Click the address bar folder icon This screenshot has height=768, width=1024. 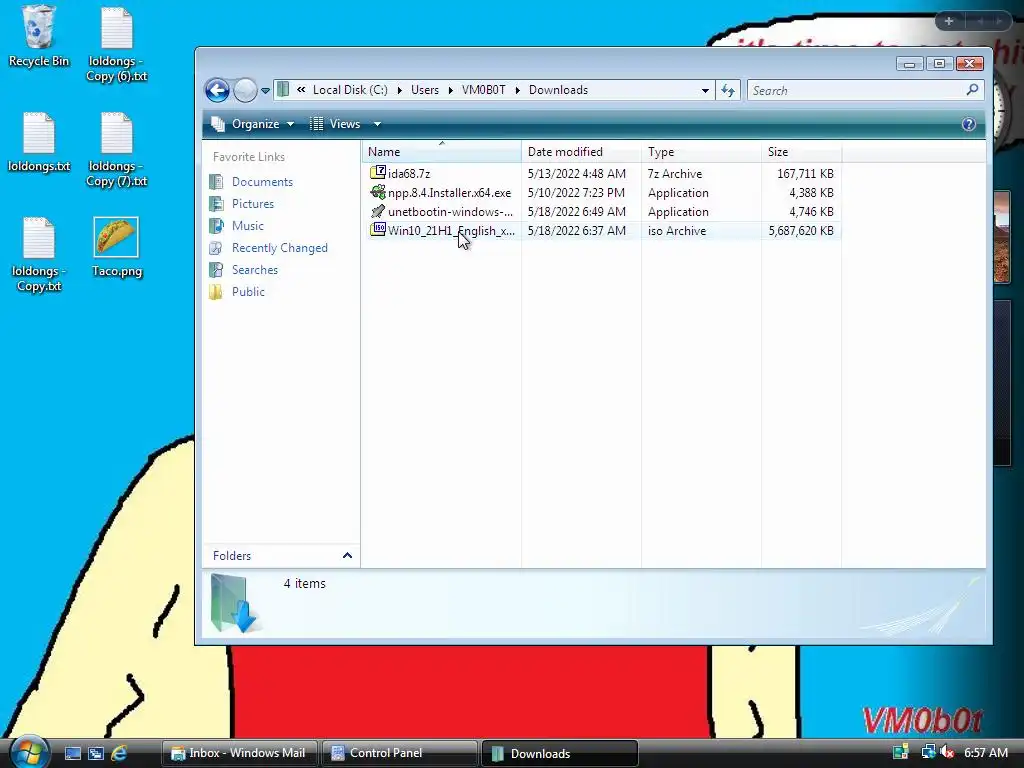[283, 89]
